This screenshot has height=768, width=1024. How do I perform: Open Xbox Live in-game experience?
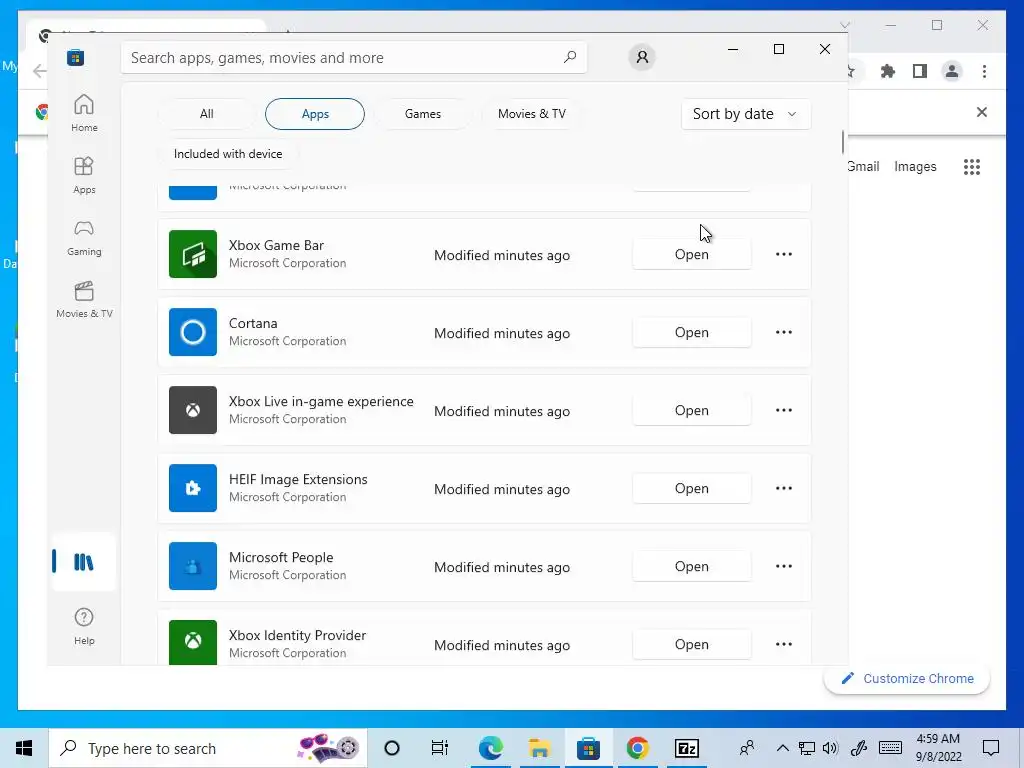(x=692, y=410)
